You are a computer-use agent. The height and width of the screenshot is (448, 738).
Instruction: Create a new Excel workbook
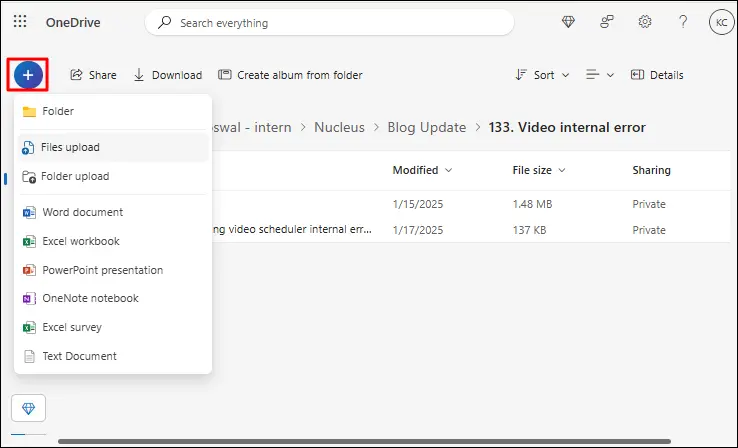[x=113, y=241]
